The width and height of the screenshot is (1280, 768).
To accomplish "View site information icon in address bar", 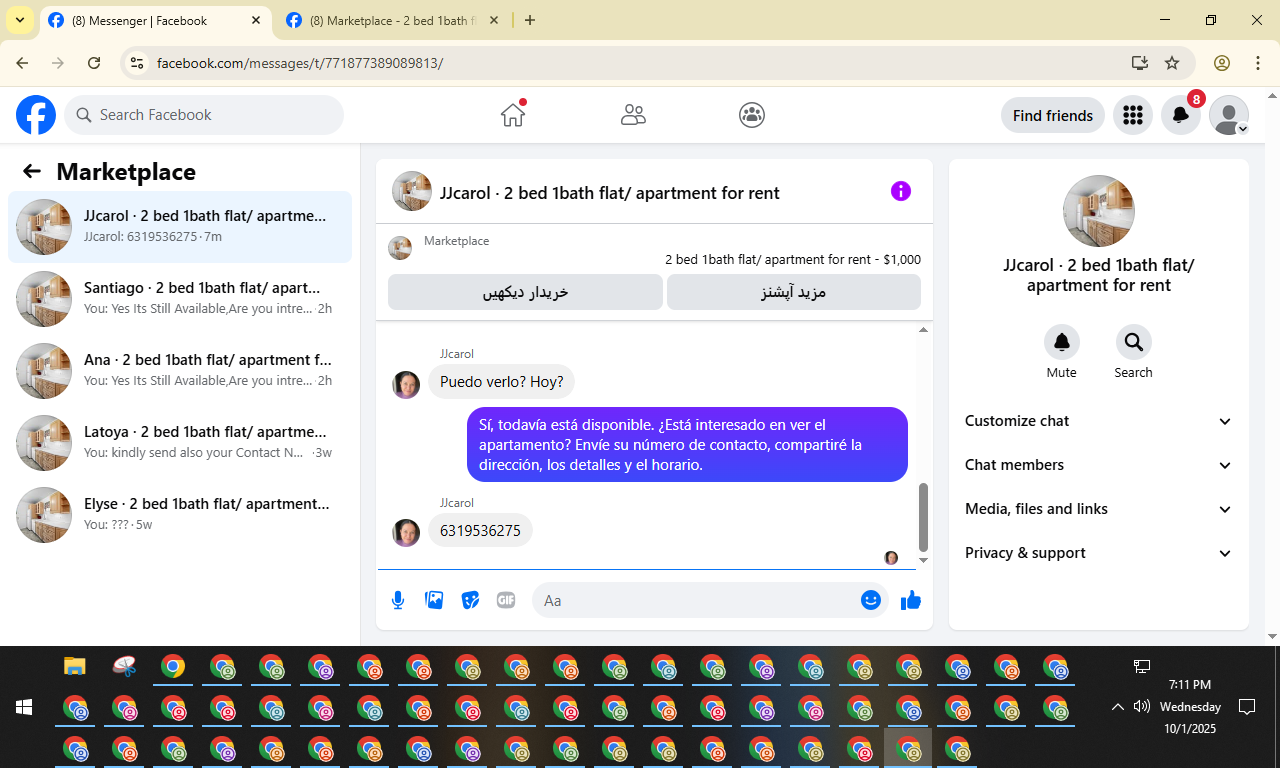I will point(138,63).
